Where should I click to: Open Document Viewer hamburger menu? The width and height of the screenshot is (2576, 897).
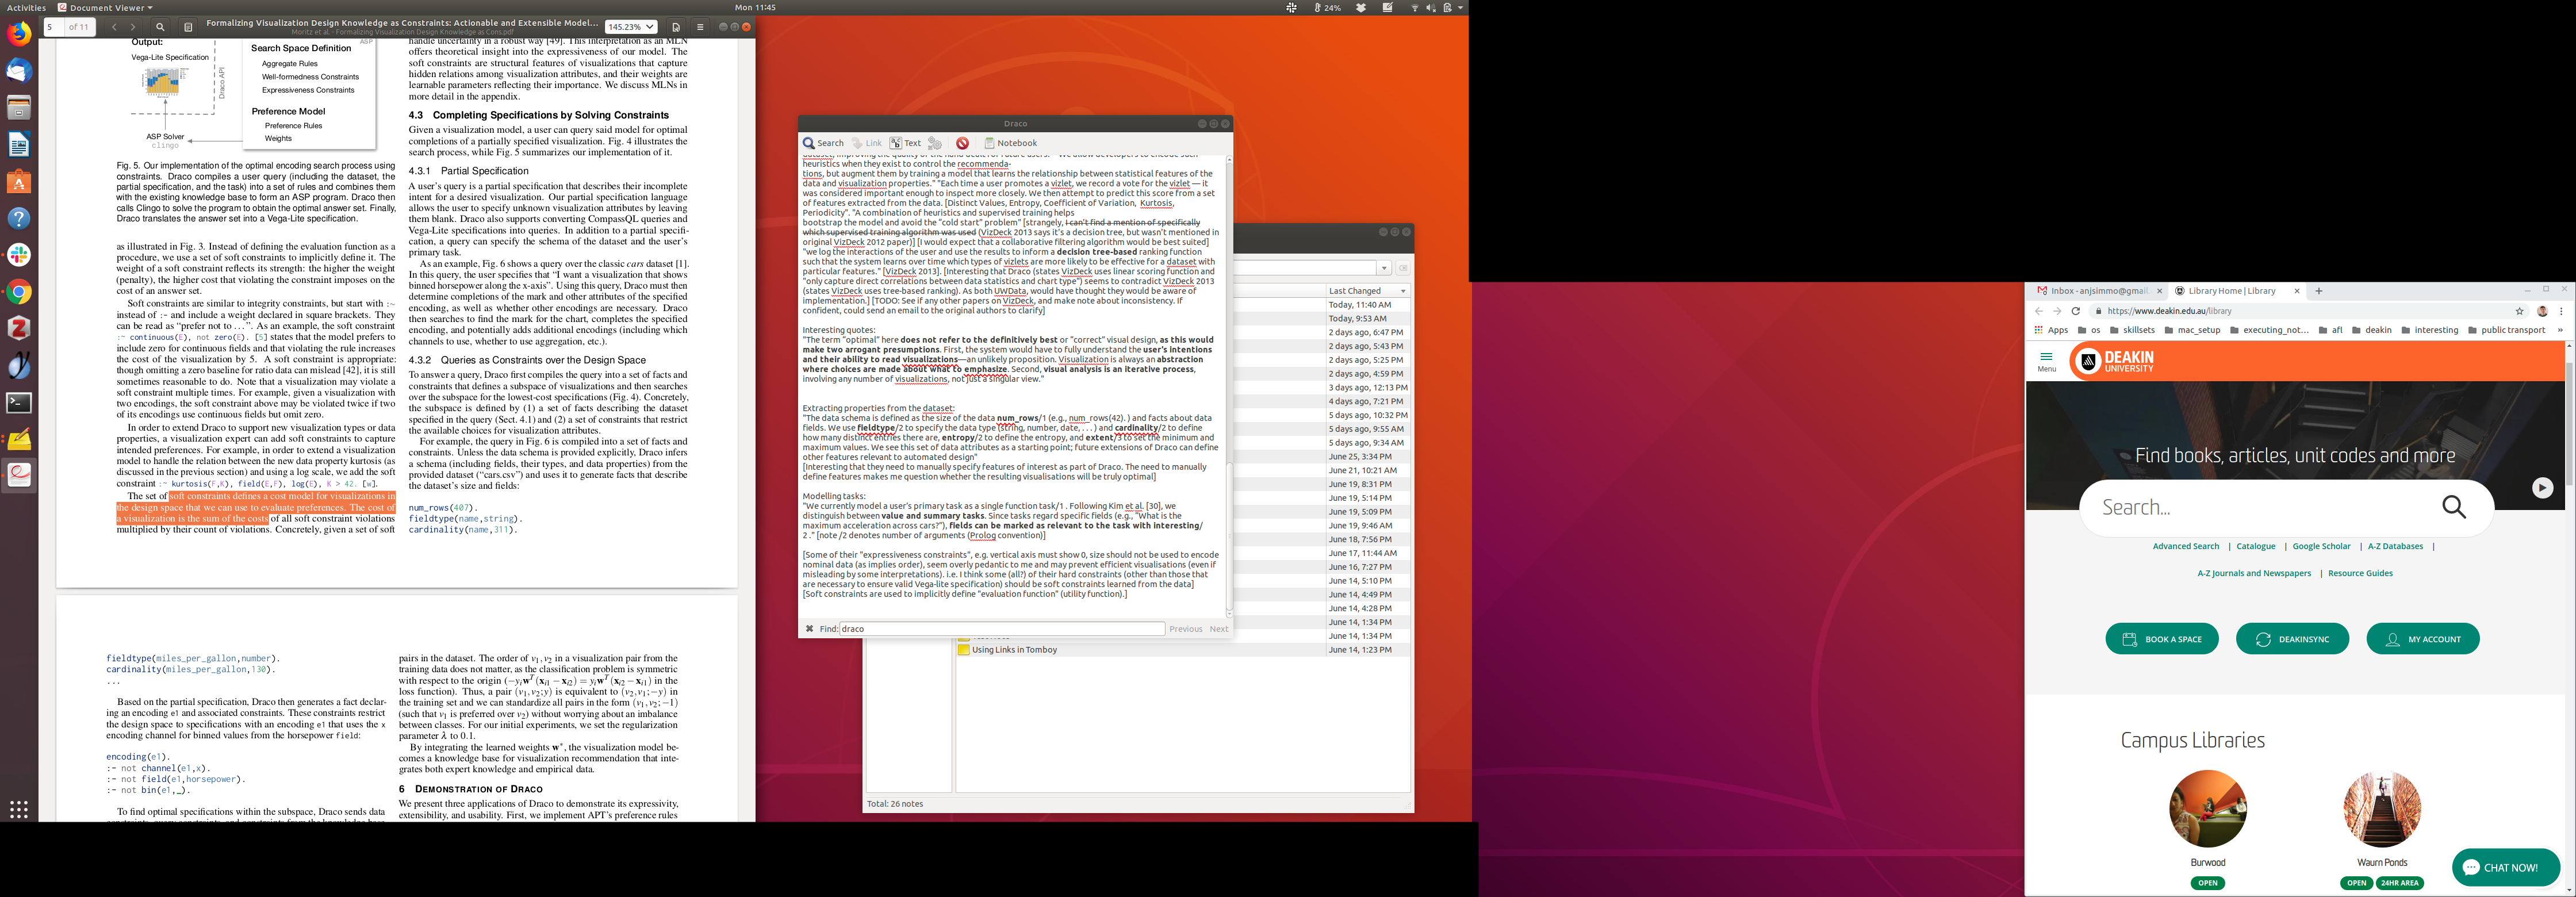point(700,27)
